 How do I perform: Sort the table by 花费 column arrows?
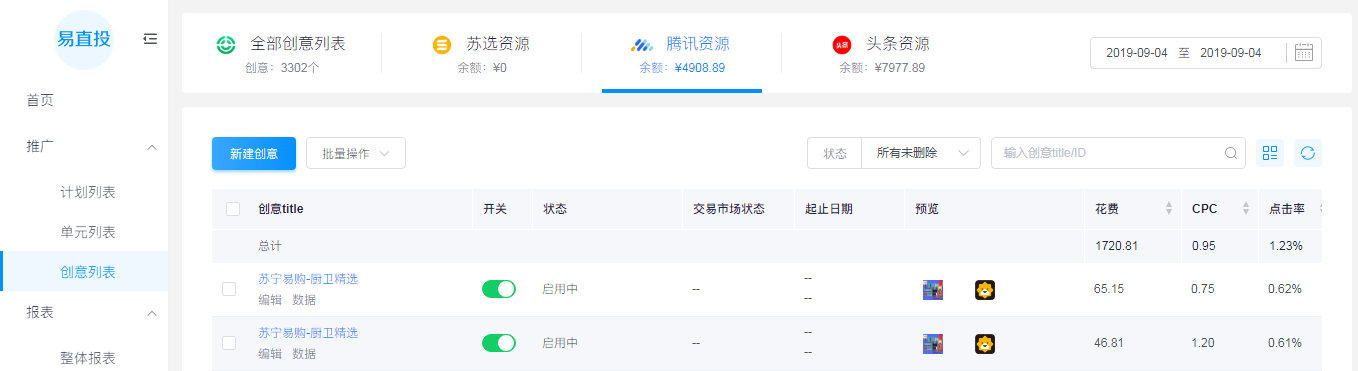coord(1169,209)
